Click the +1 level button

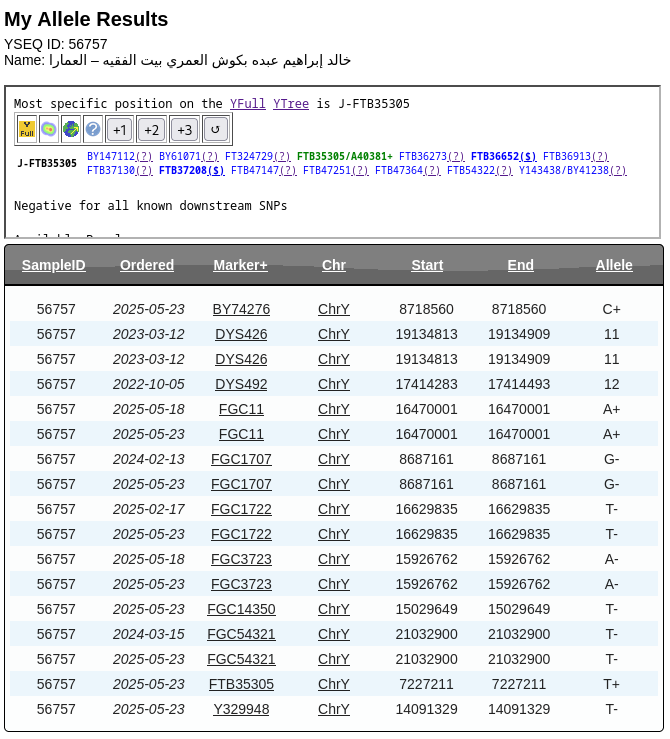(120, 129)
